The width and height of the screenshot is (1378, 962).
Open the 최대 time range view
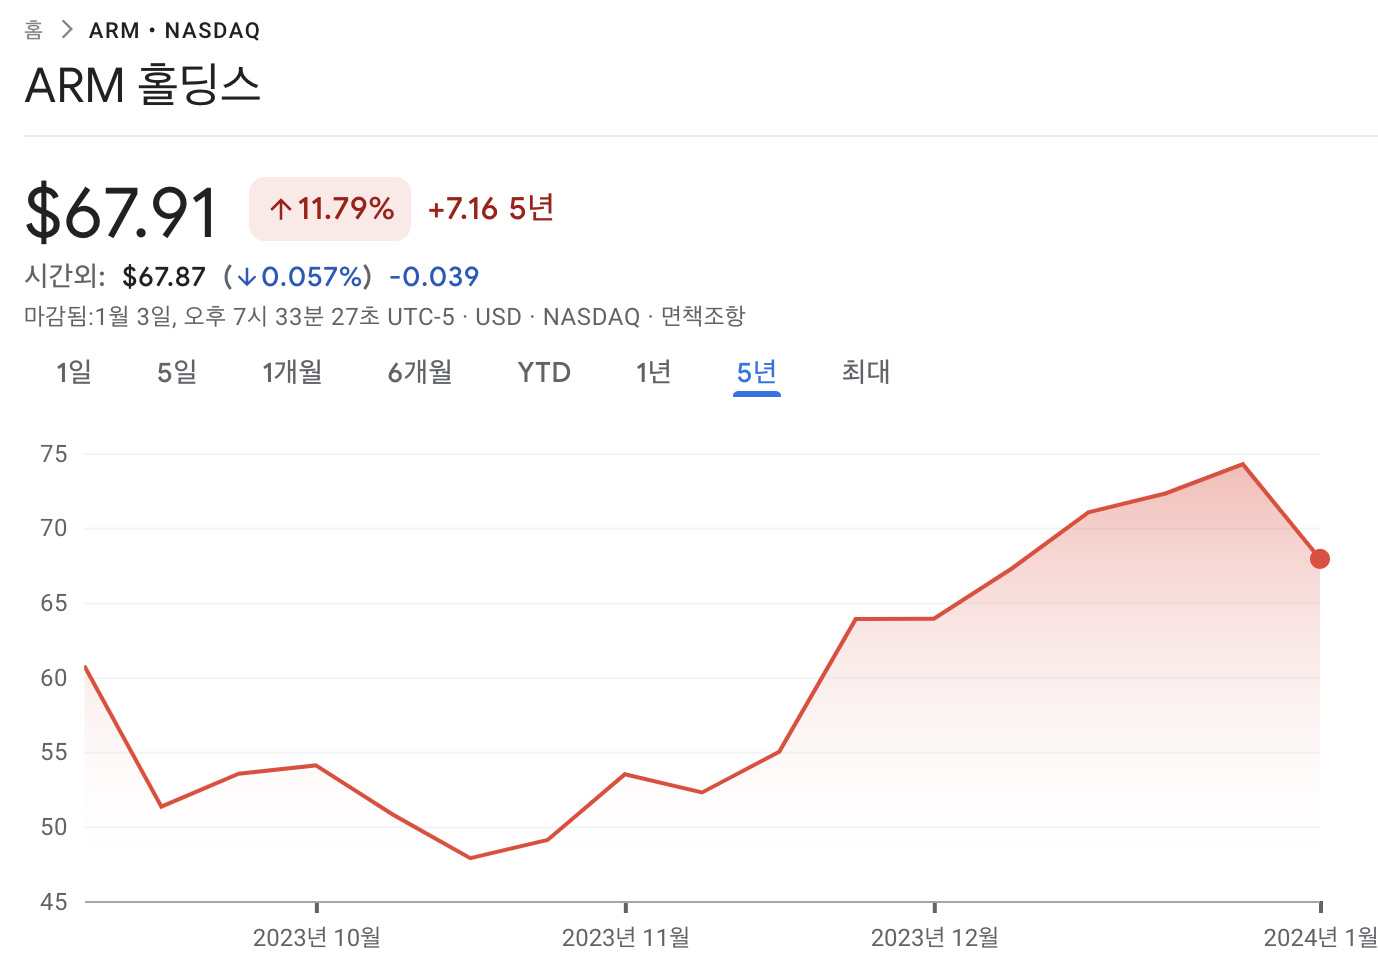tap(864, 371)
